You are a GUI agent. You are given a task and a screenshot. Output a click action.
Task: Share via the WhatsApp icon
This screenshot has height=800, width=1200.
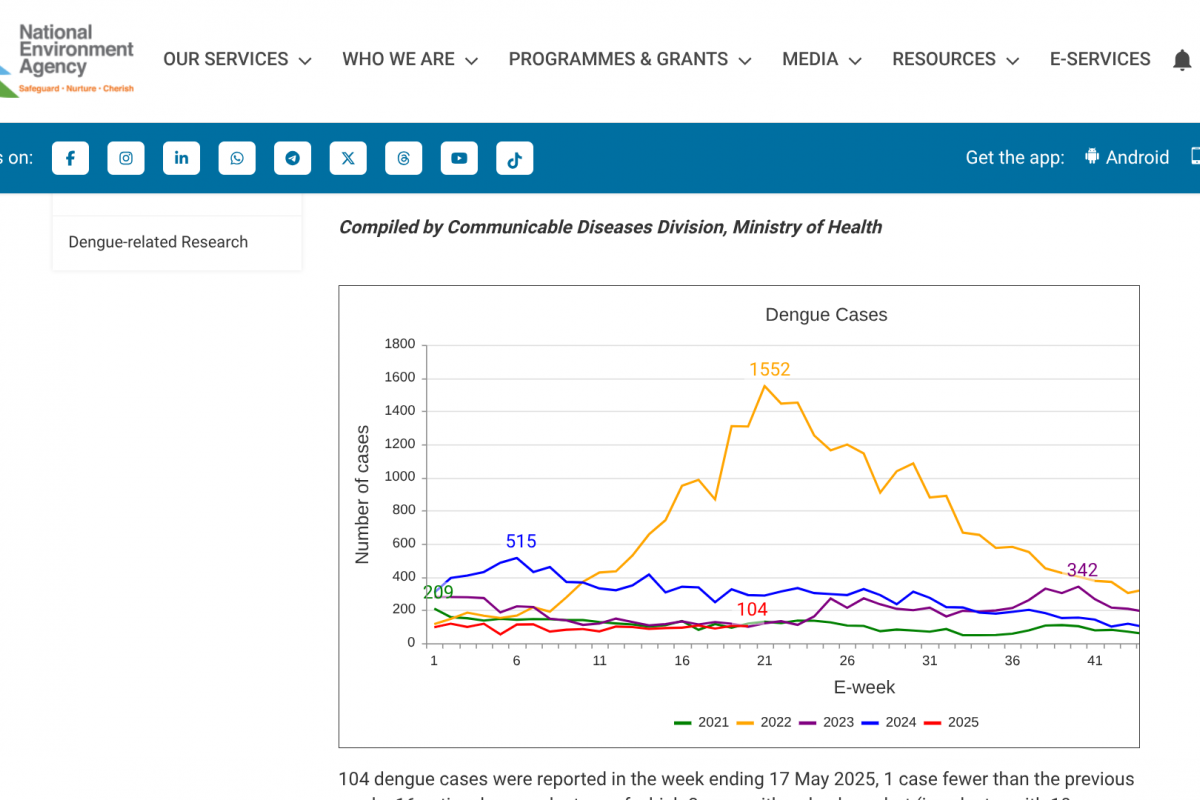point(237,158)
